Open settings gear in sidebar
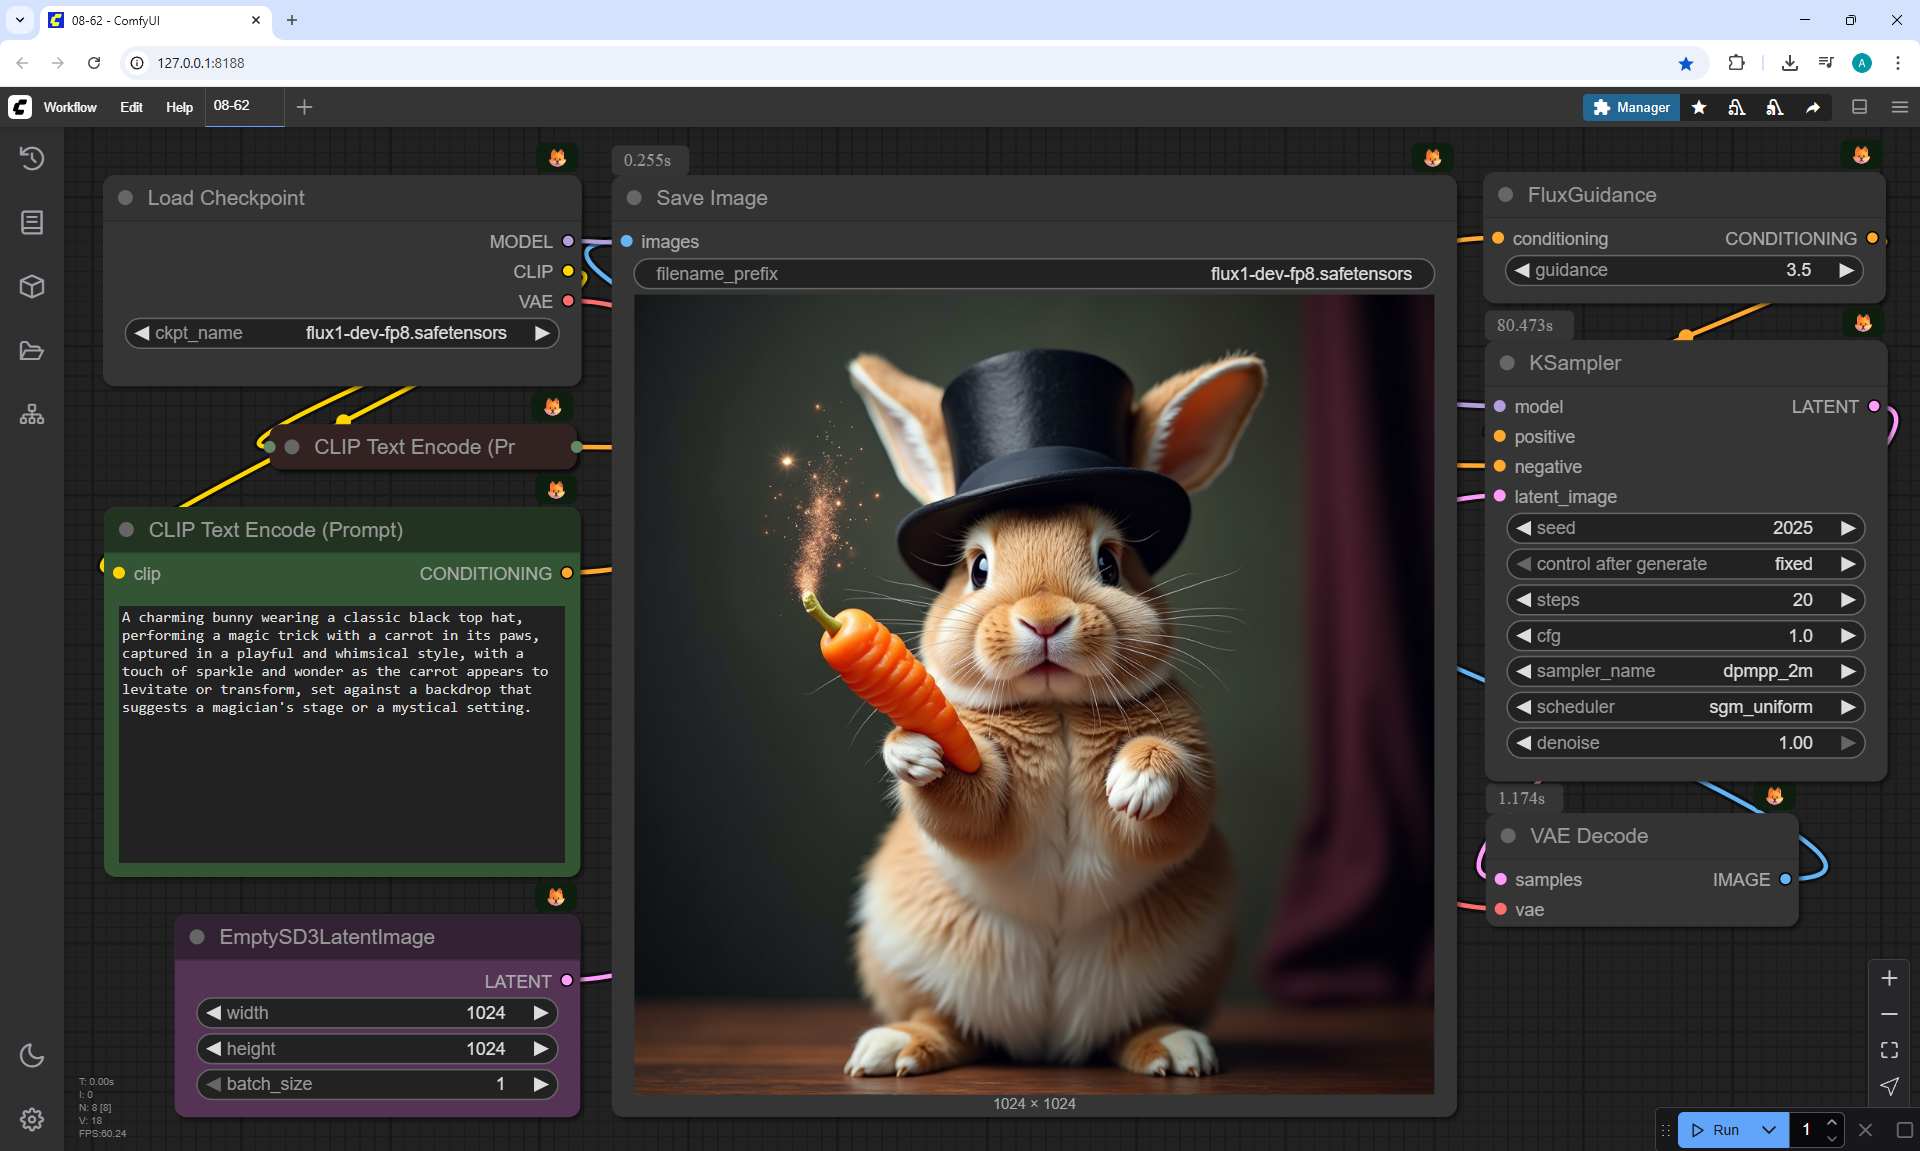The image size is (1920, 1151). coord(32,1119)
